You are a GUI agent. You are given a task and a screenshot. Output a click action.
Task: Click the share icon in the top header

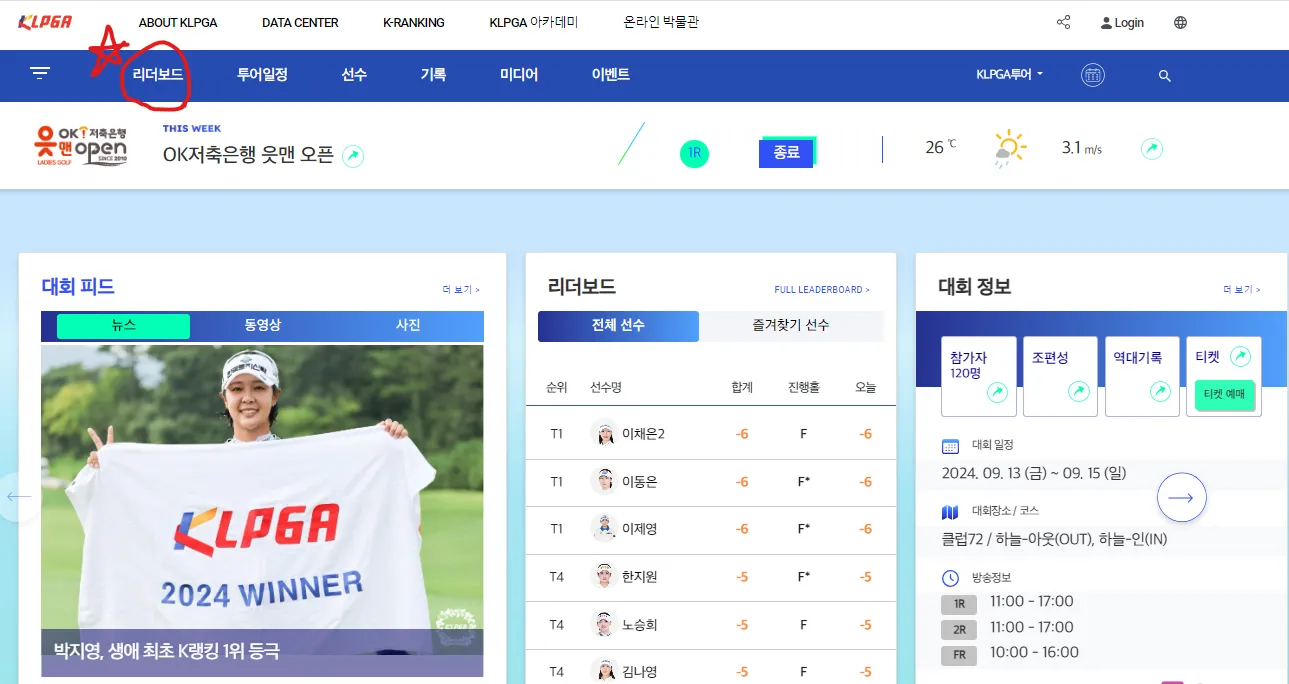pyautogui.click(x=1062, y=22)
